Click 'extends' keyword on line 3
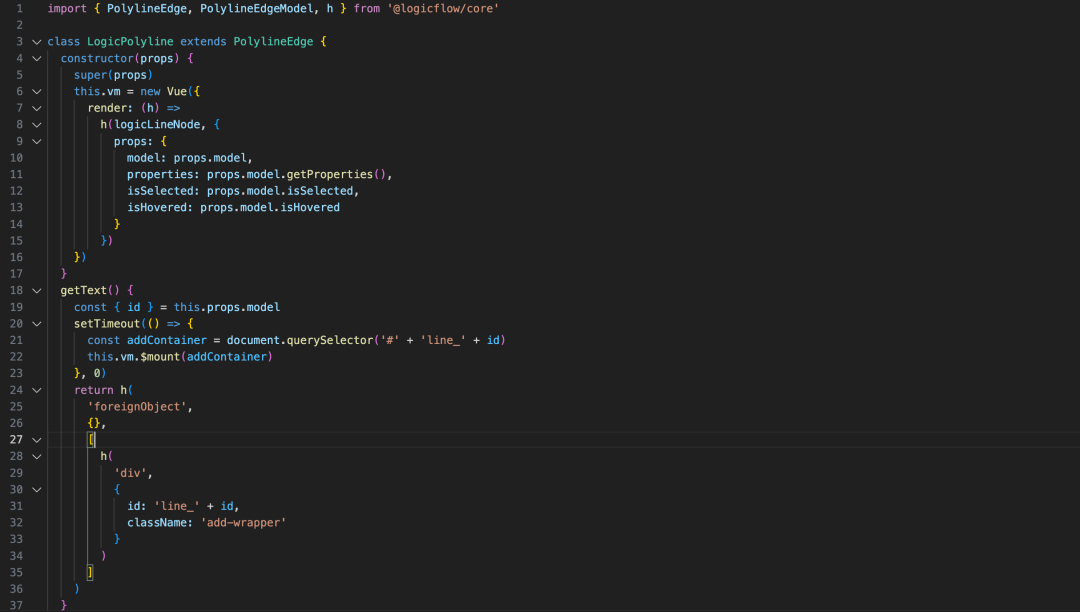The width and height of the screenshot is (1080, 612). (203, 41)
